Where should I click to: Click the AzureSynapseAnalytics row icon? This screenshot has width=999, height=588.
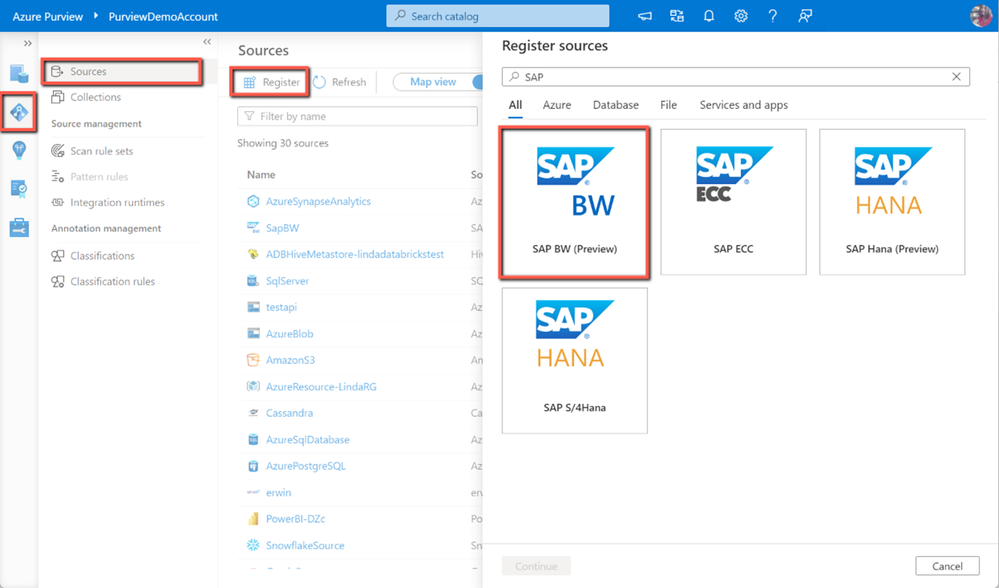point(253,201)
